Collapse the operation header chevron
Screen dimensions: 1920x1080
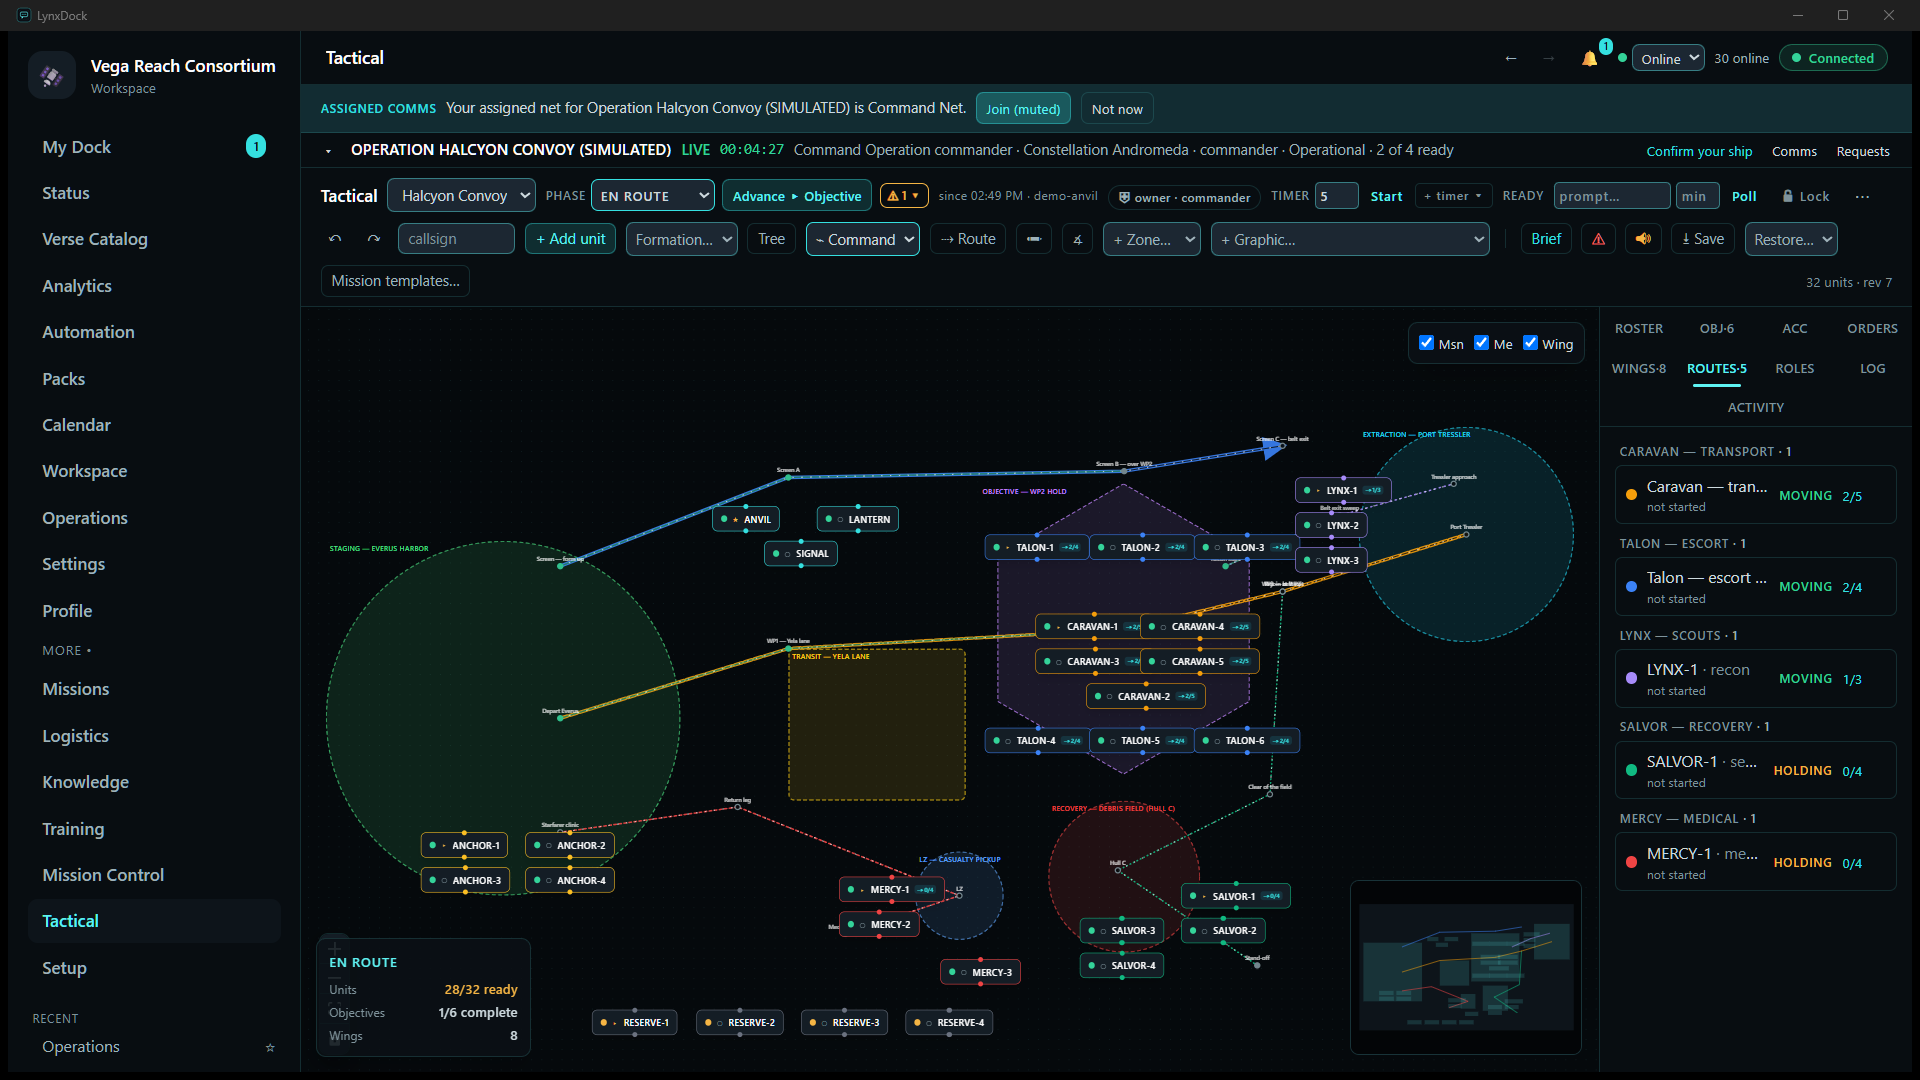click(x=328, y=151)
